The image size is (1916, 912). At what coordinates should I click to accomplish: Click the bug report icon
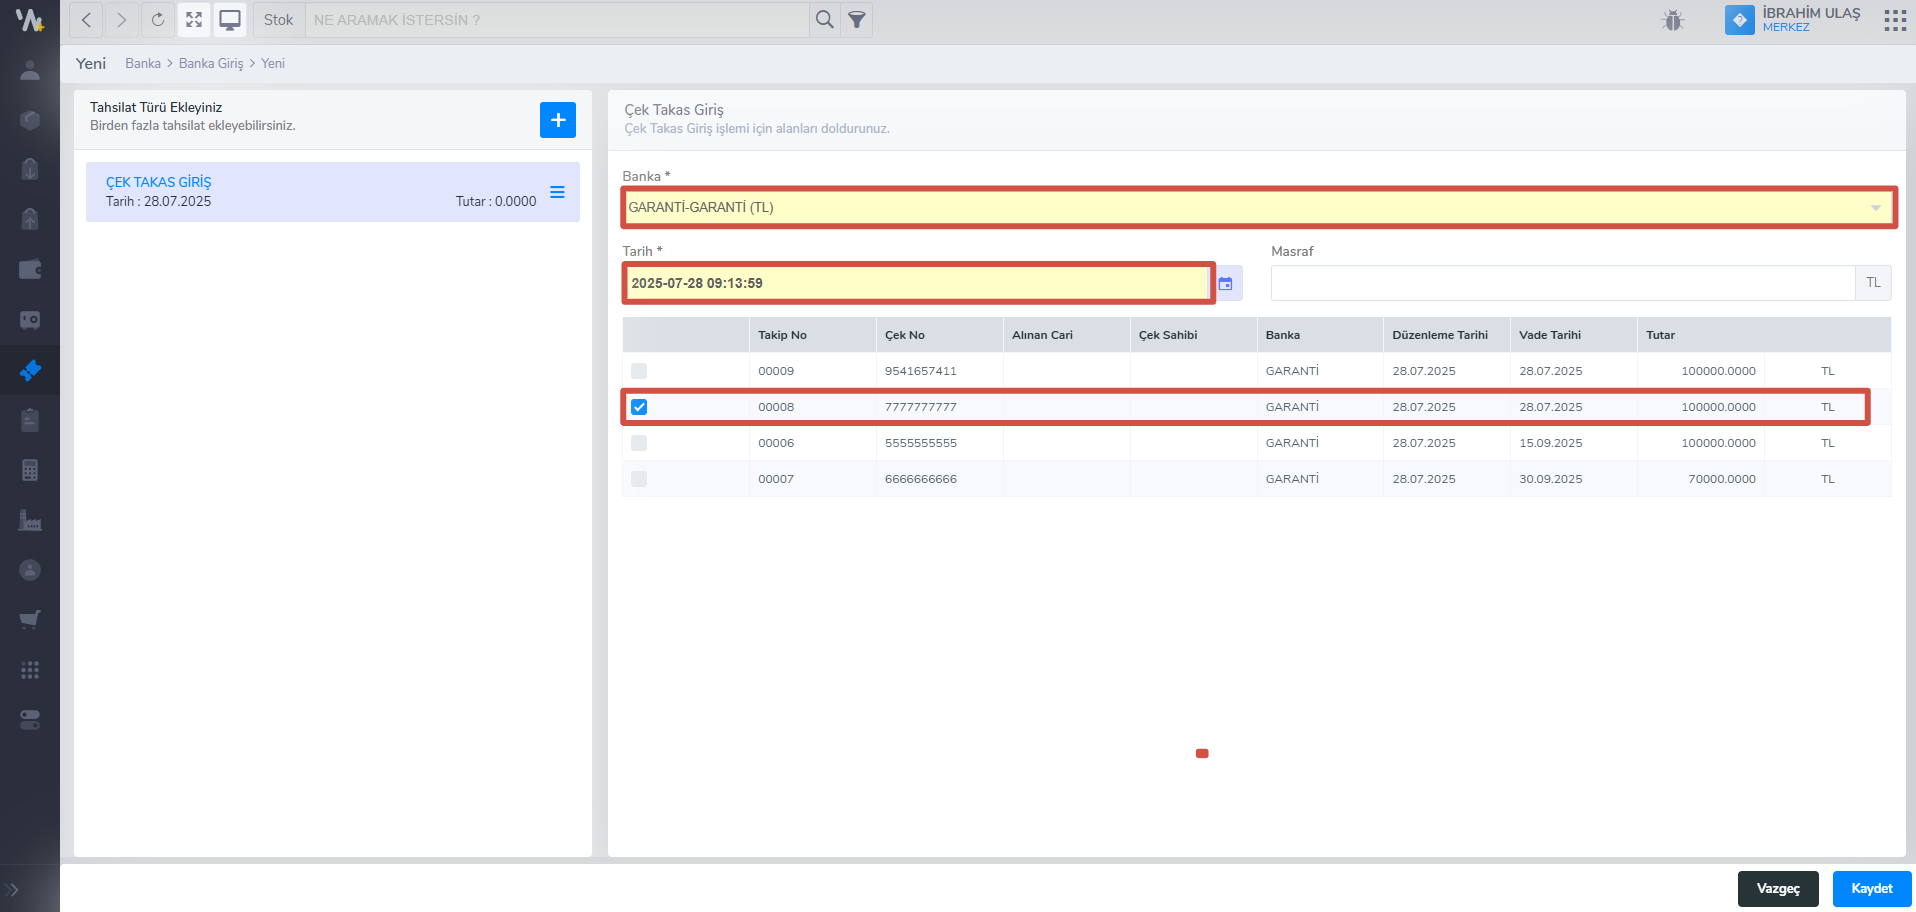[x=1673, y=20]
